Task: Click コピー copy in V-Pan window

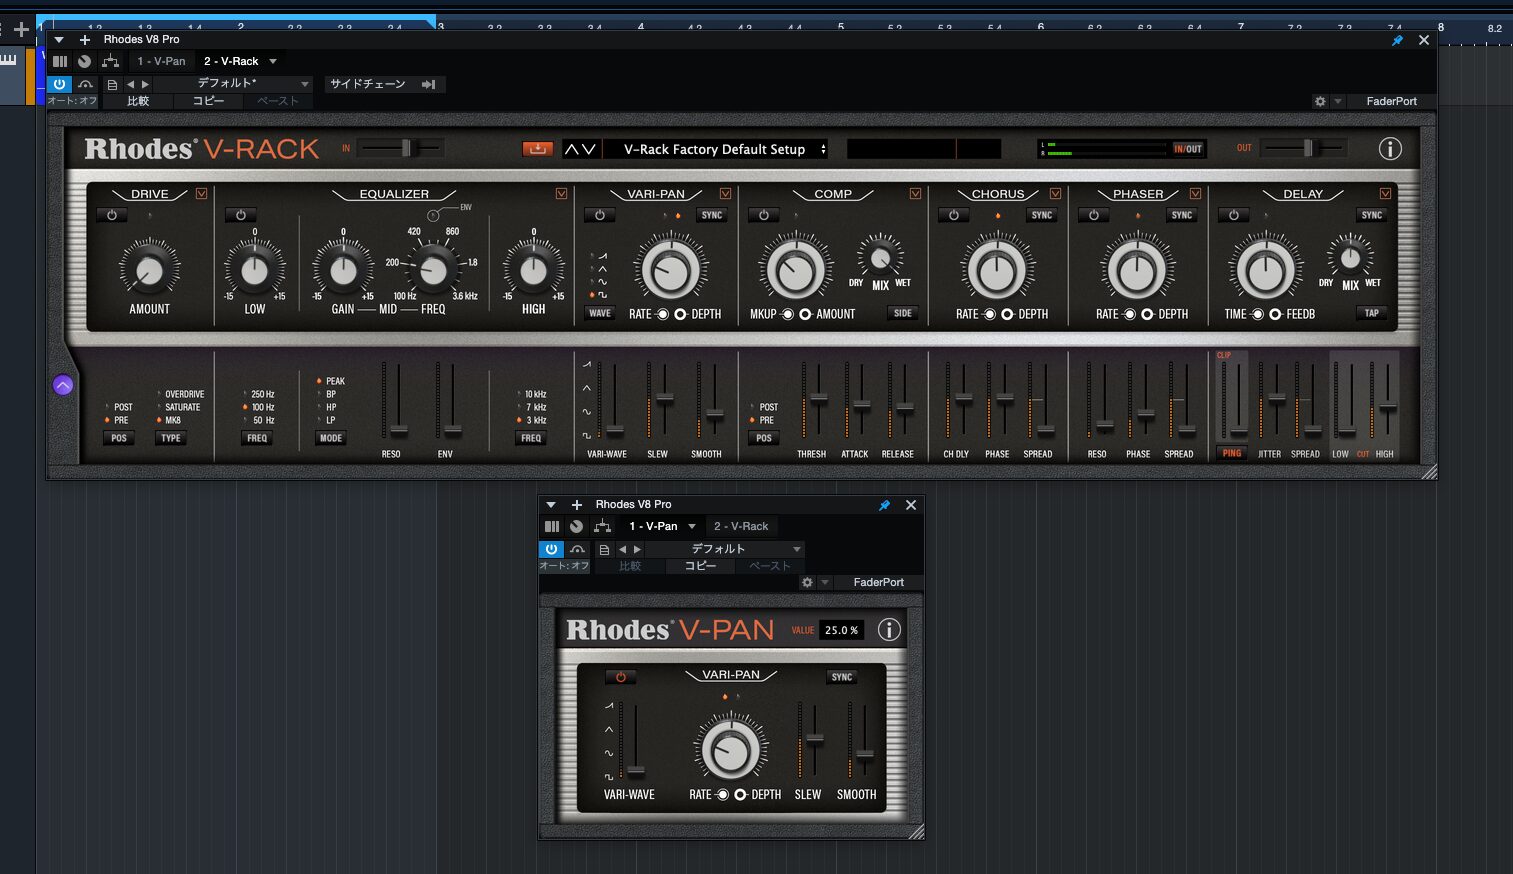Action: [x=700, y=566]
